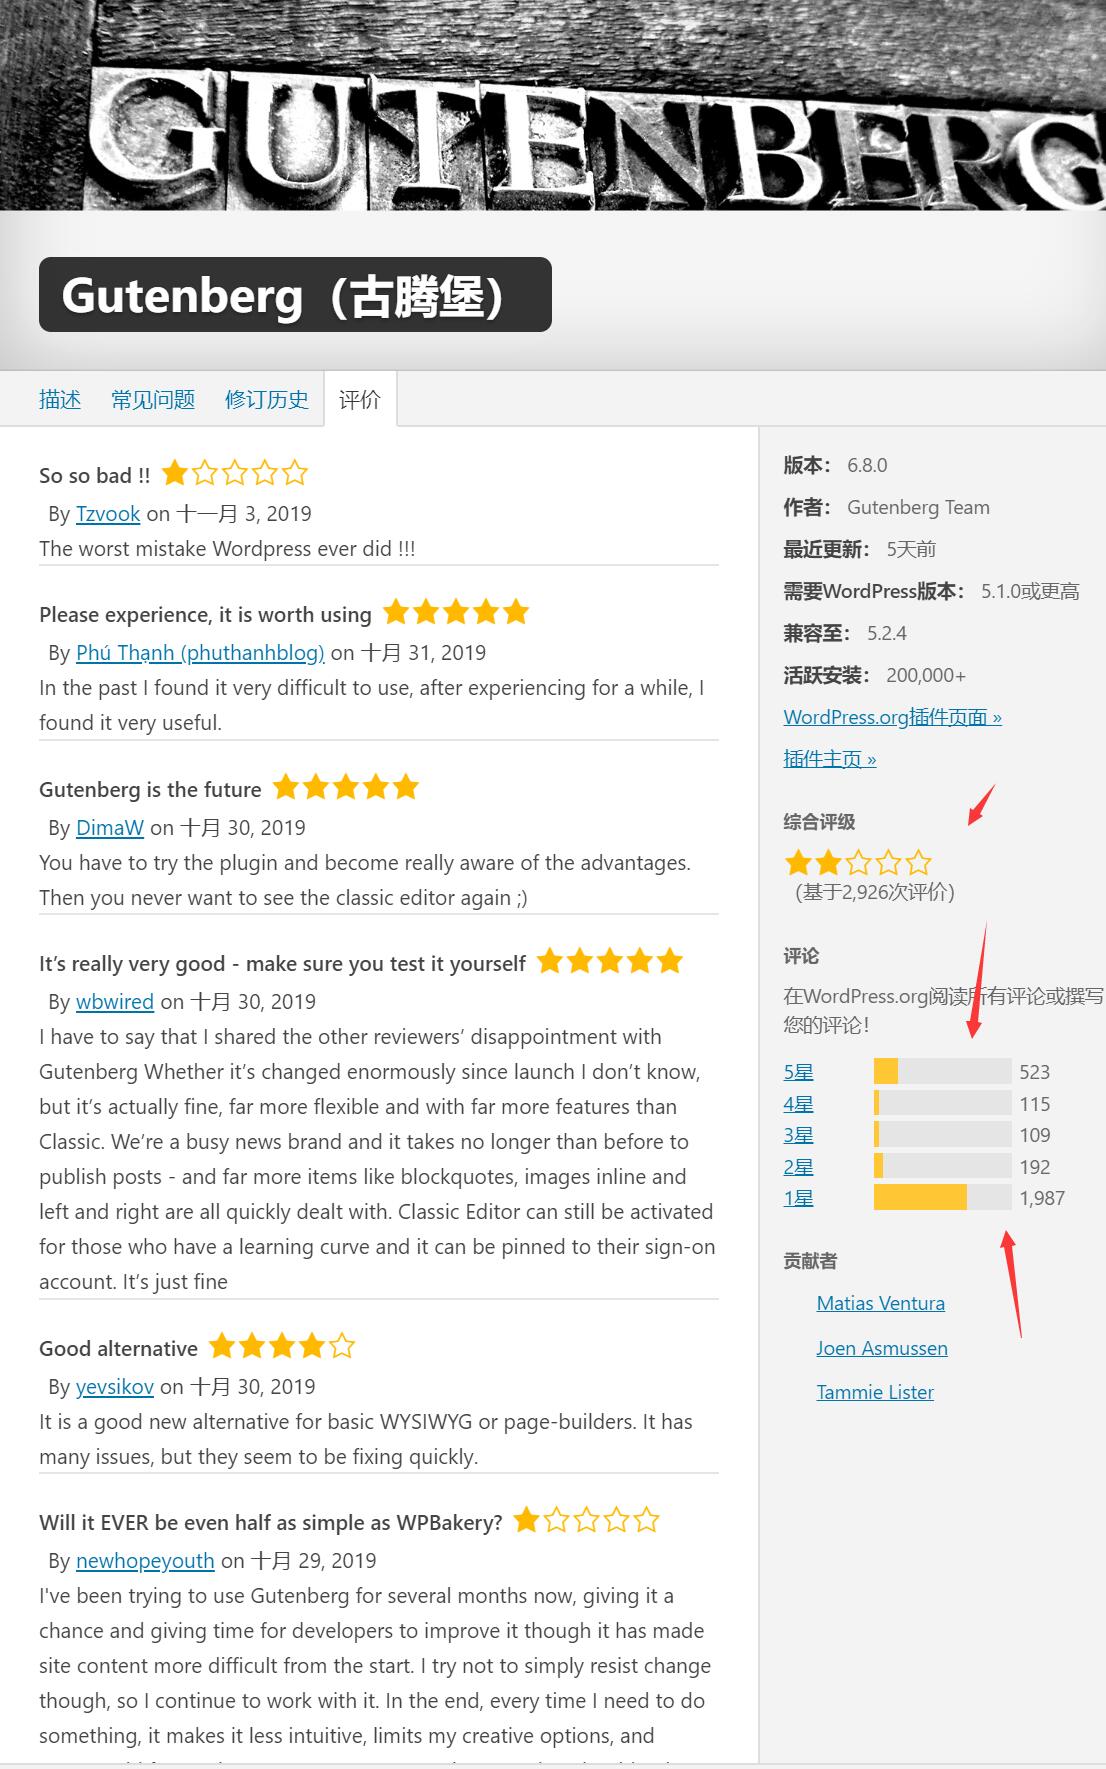Open the WordPress.org插件页面 link
Image resolution: width=1106 pixels, height=1769 pixels.
coord(893,717)
